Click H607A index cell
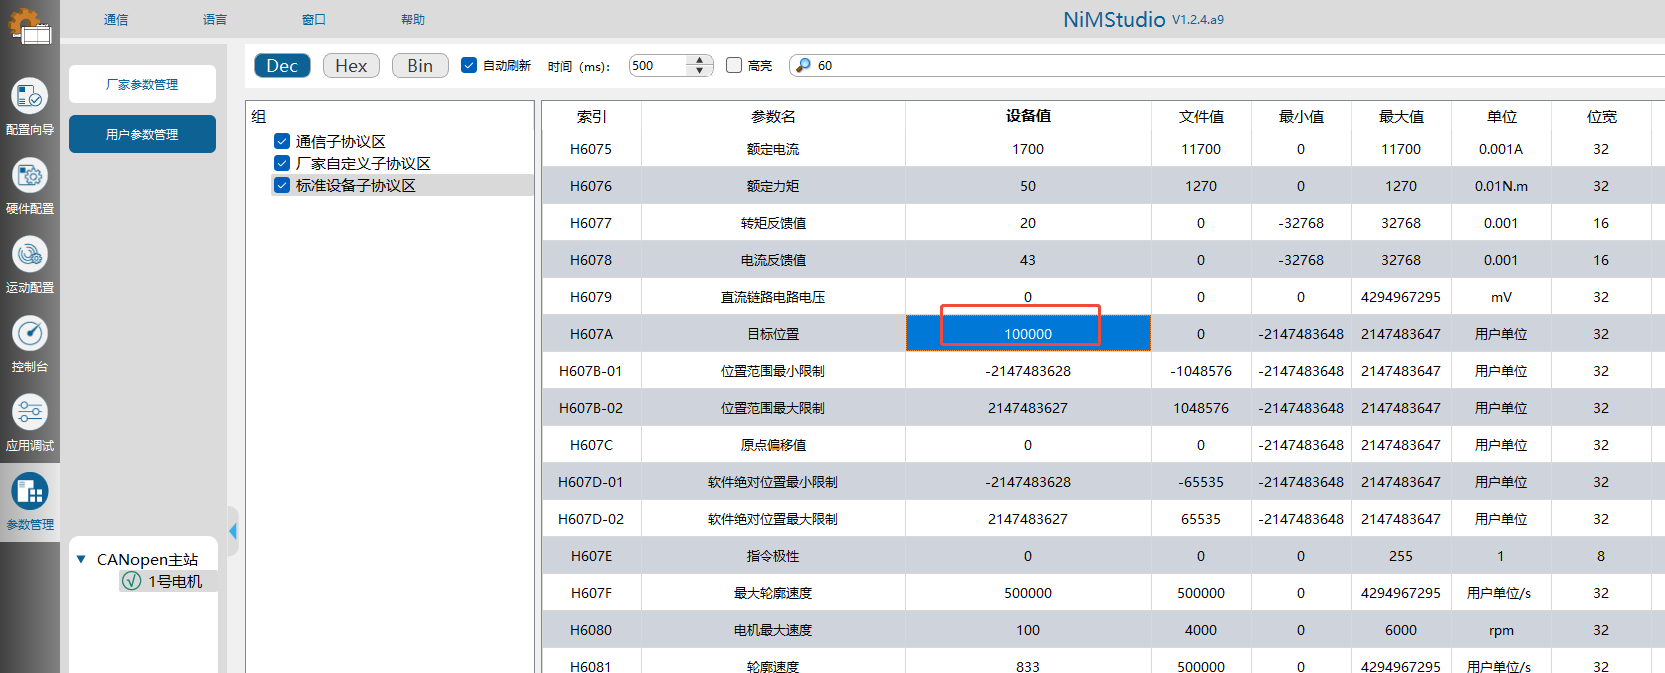Screen dimensions: 1665x673 pos(591,334)
